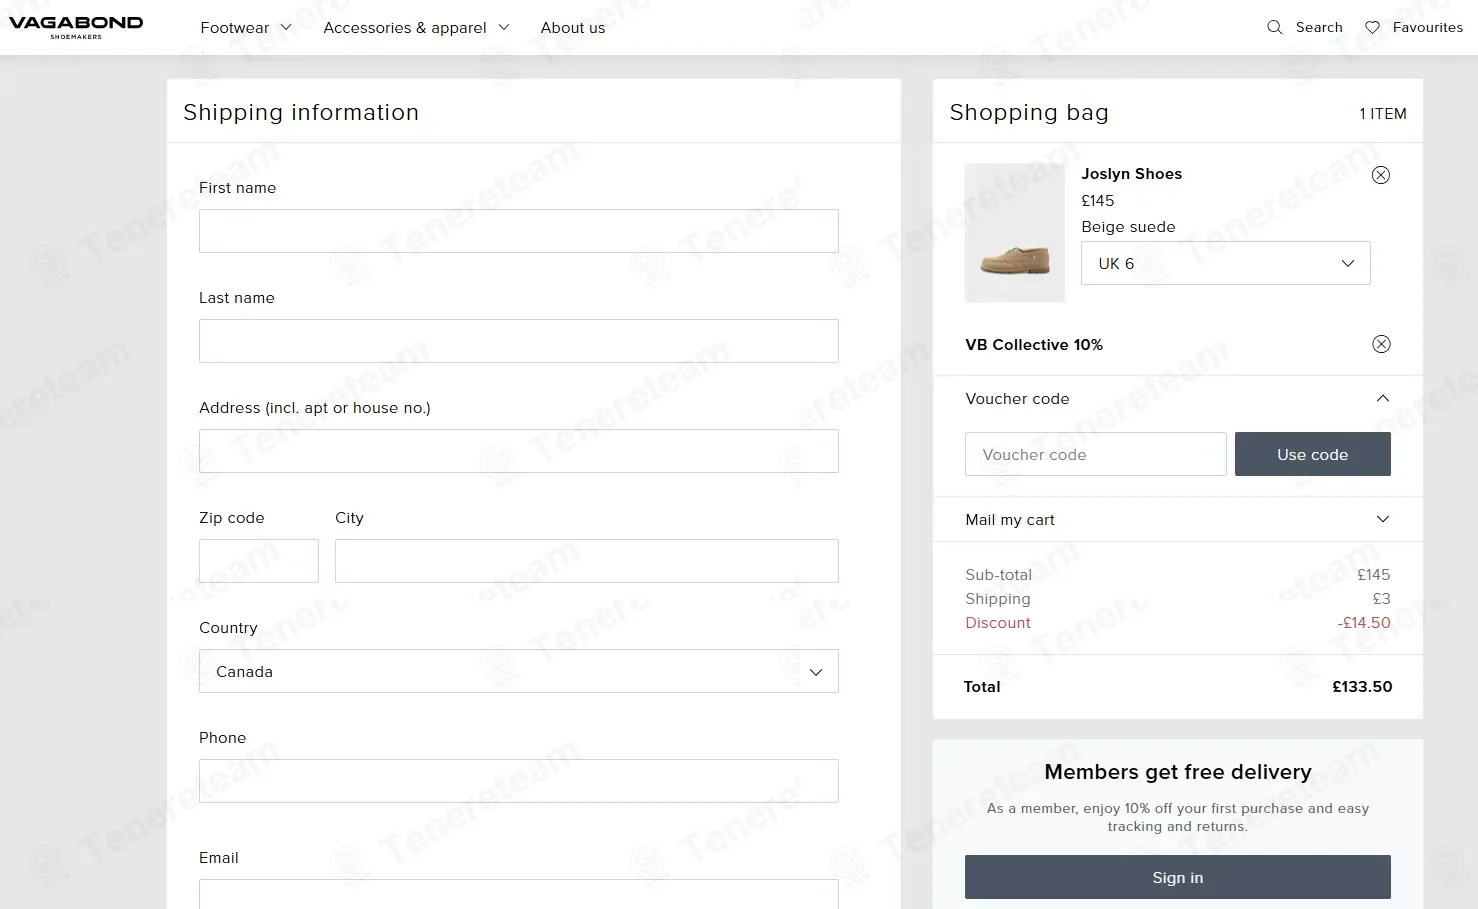Click the Beige suede colour text

pyautogui.click(x=1128, y=227)
